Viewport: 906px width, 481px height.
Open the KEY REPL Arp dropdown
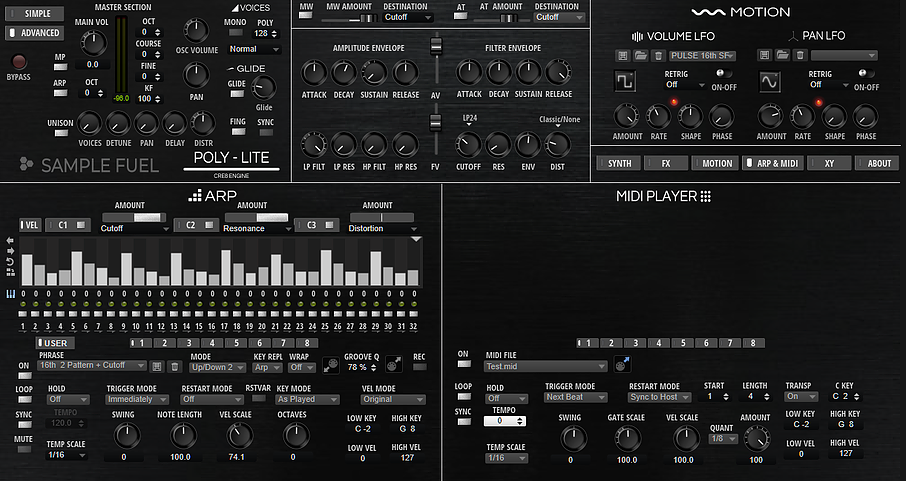click(x=268, y=367)
